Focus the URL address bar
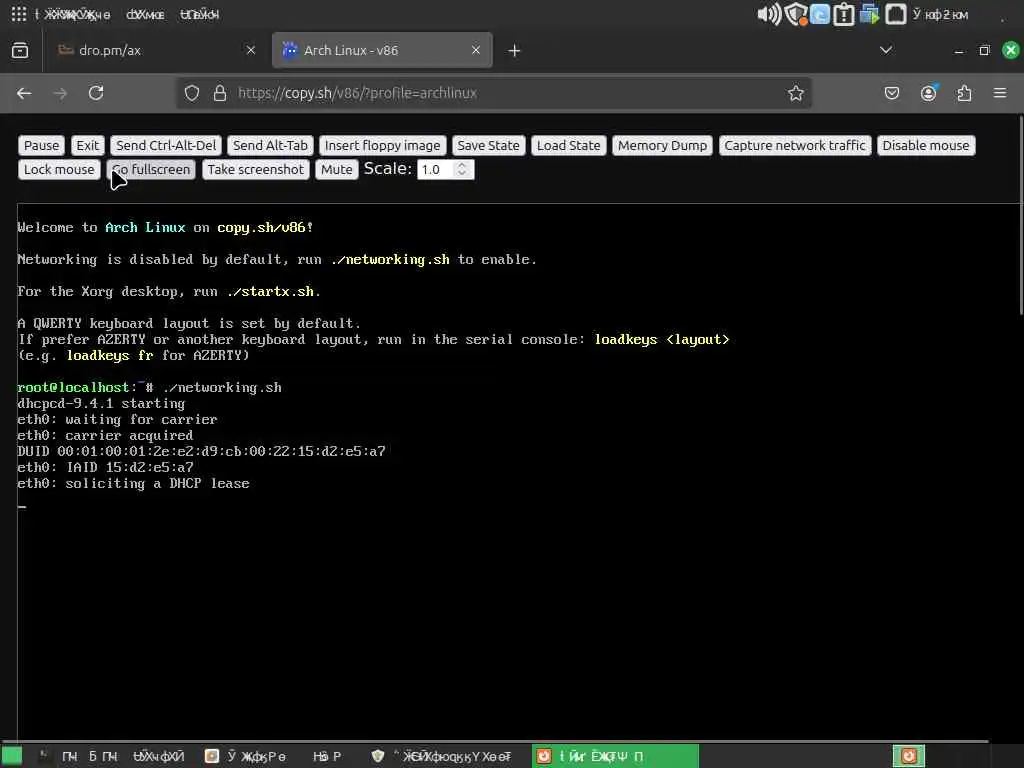 (x=493, y=93)
